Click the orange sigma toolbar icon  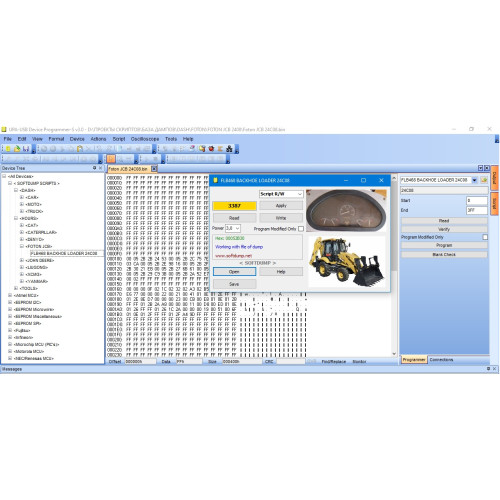point(220,149)
